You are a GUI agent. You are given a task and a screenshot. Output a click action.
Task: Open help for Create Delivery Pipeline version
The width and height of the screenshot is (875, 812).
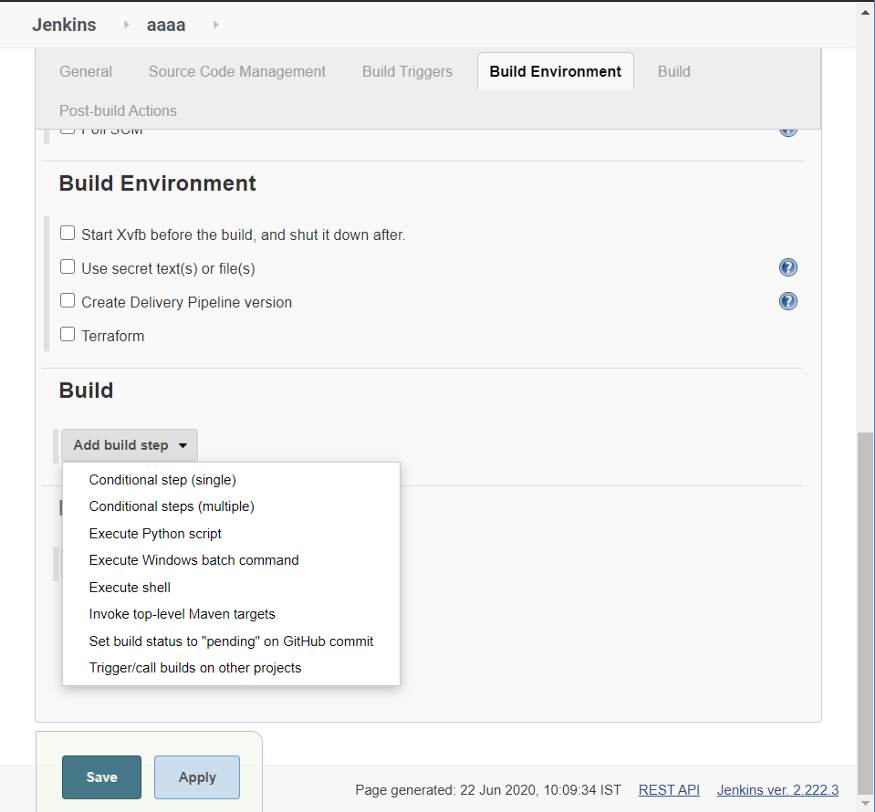tap(788, 301)
